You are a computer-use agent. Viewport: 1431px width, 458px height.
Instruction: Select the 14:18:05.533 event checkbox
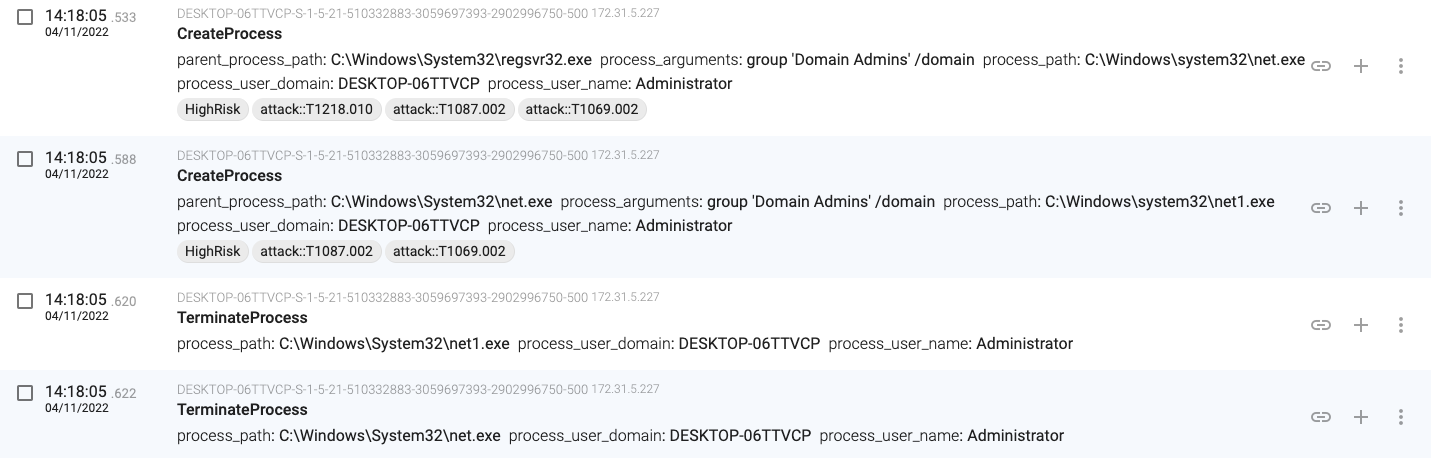tap(26, 17)
